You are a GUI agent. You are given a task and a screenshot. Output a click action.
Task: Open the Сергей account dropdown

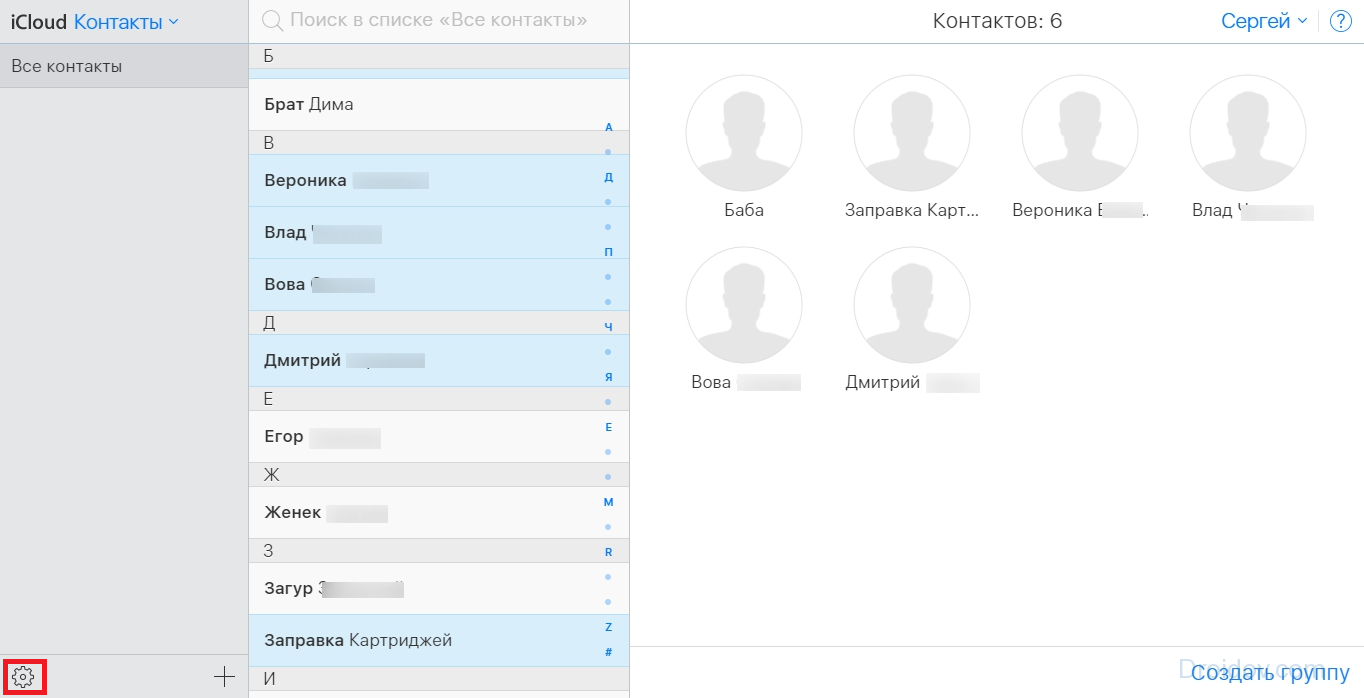tap(1264, 21)
